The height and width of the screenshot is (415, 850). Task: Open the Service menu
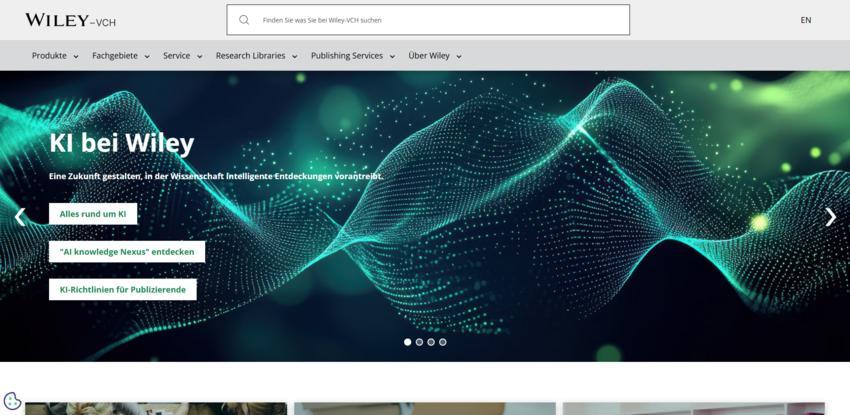[176, 55]
